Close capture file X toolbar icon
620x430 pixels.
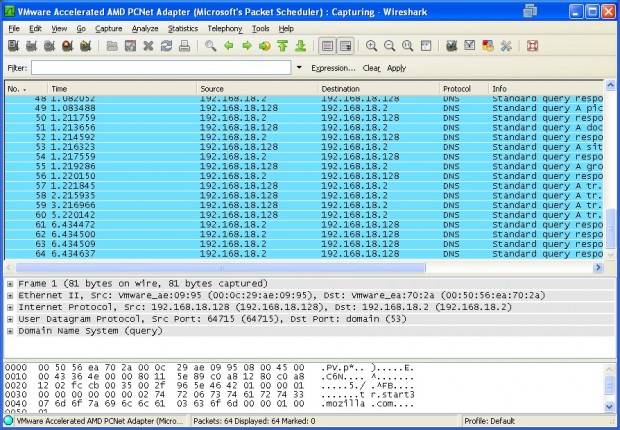(148, 46)
